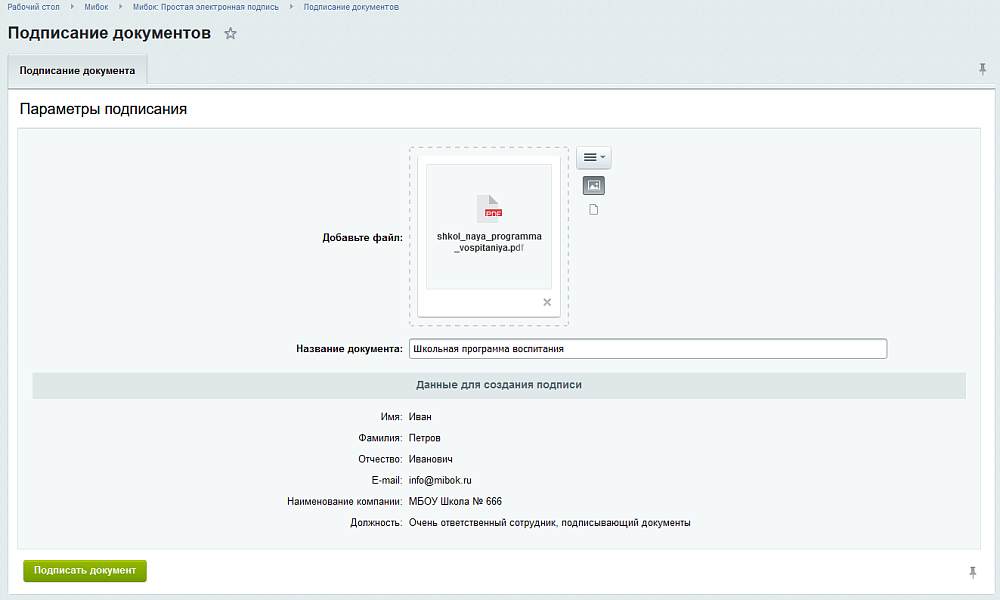Viewport: 1000px width, 600px height.
Task: Expand the arrow before Подписание документов breadcrumb
Action: coord(292,7)
